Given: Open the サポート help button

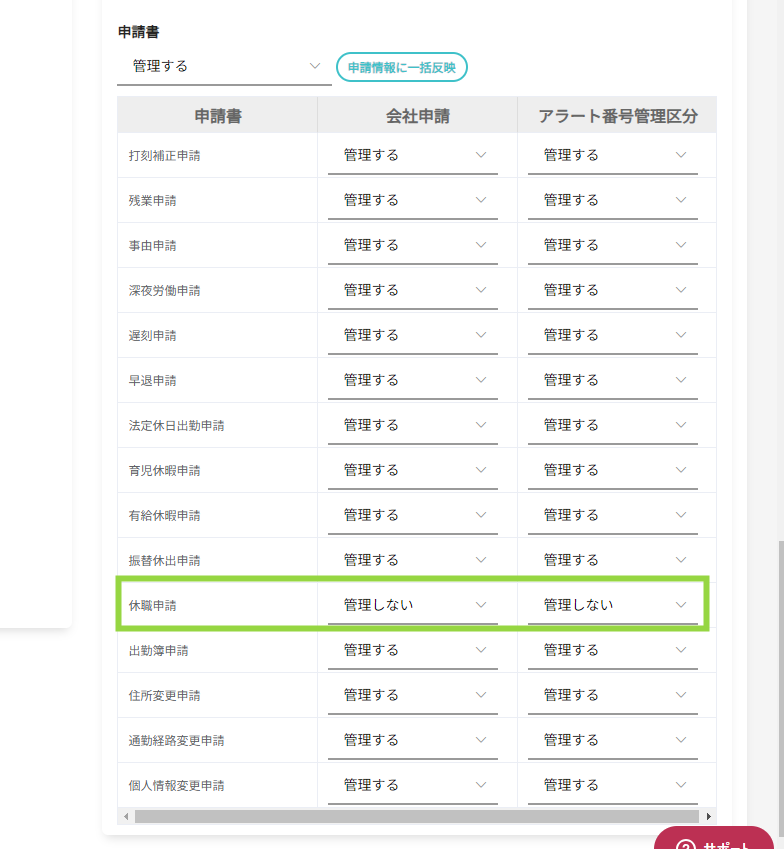Looking at the screenshot, I should click(715, 840).
